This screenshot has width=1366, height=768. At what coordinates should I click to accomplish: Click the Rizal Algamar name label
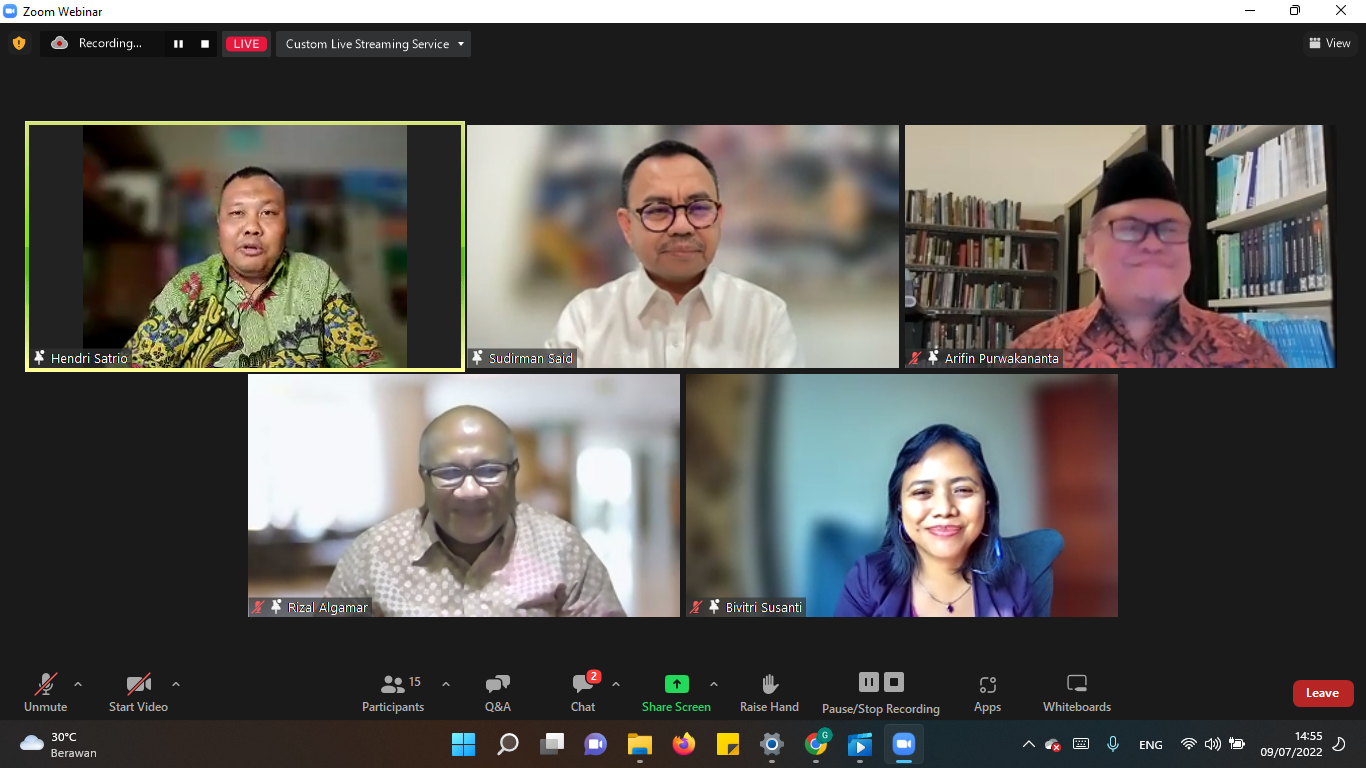(328, 607)
